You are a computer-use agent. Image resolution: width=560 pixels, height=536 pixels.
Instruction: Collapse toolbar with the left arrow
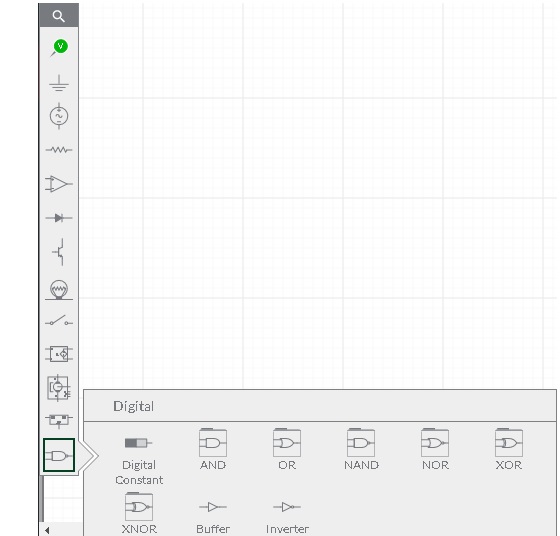(47, 530)
